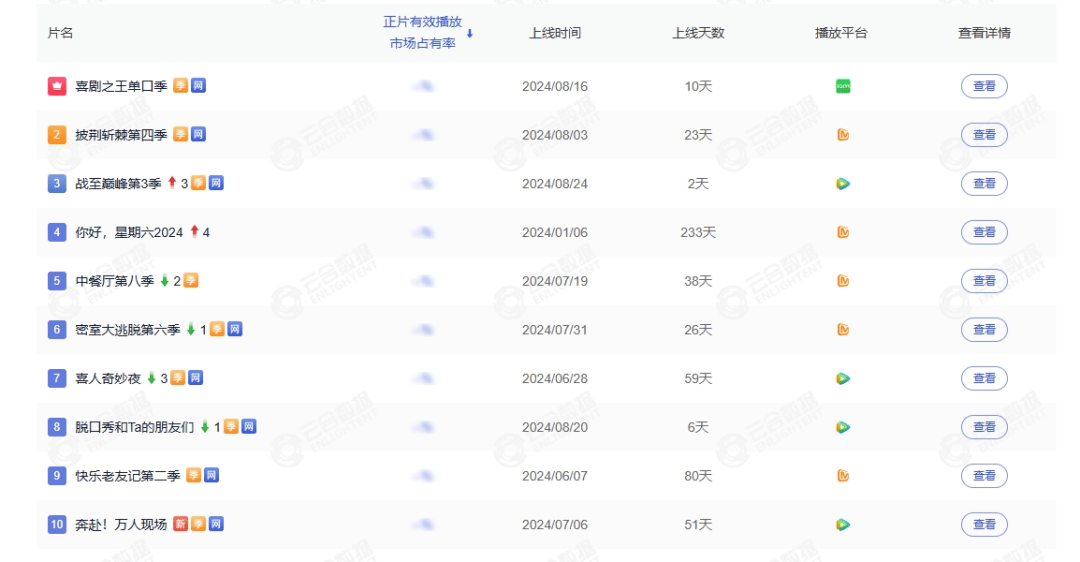The height and width of the screenshot is (562, 1080).
Task: Click the orange 季 badge beside 中餐厅第八季
Action: pyautogui.click(x=190, y=281)
